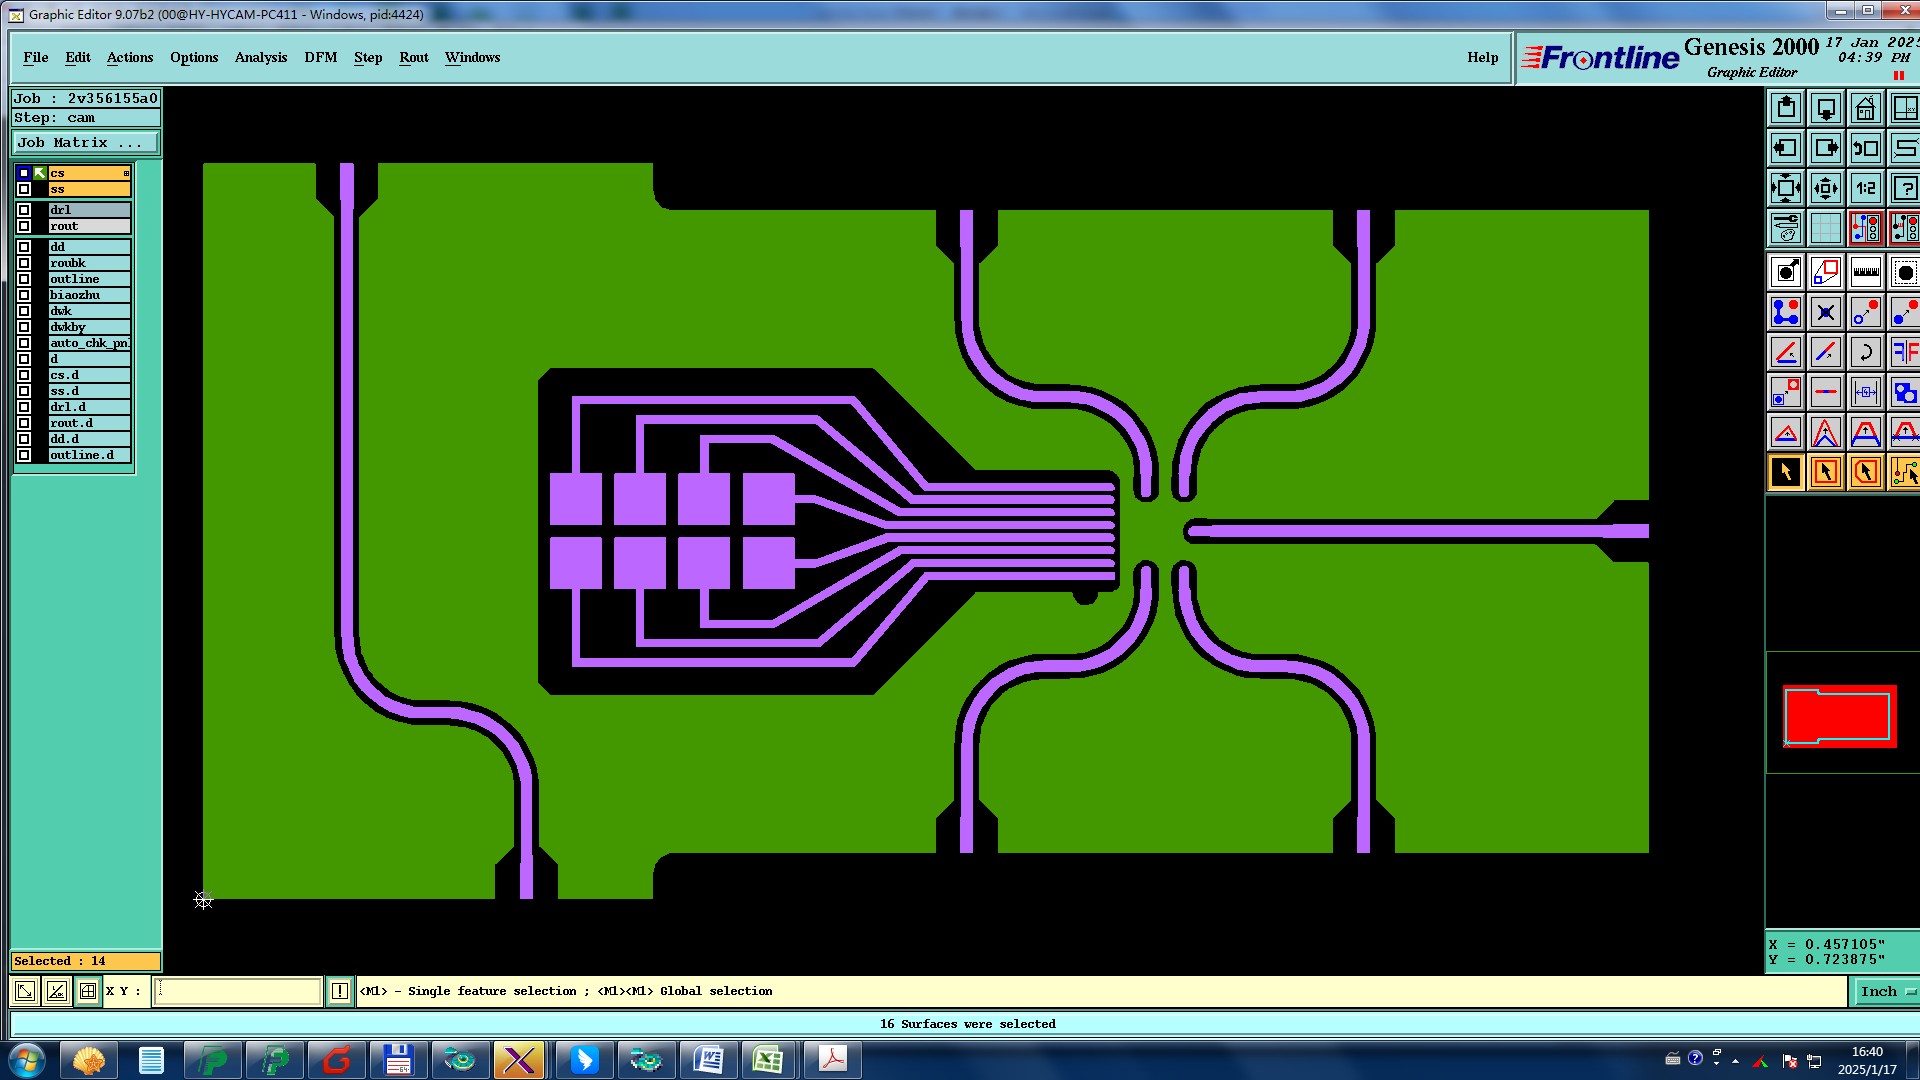Image resolution: width=1920 pixels, height=1080 pixels.
Task: Click the rotate arc edit icon
Action: pyautogui.click(x=1865, y=352)
